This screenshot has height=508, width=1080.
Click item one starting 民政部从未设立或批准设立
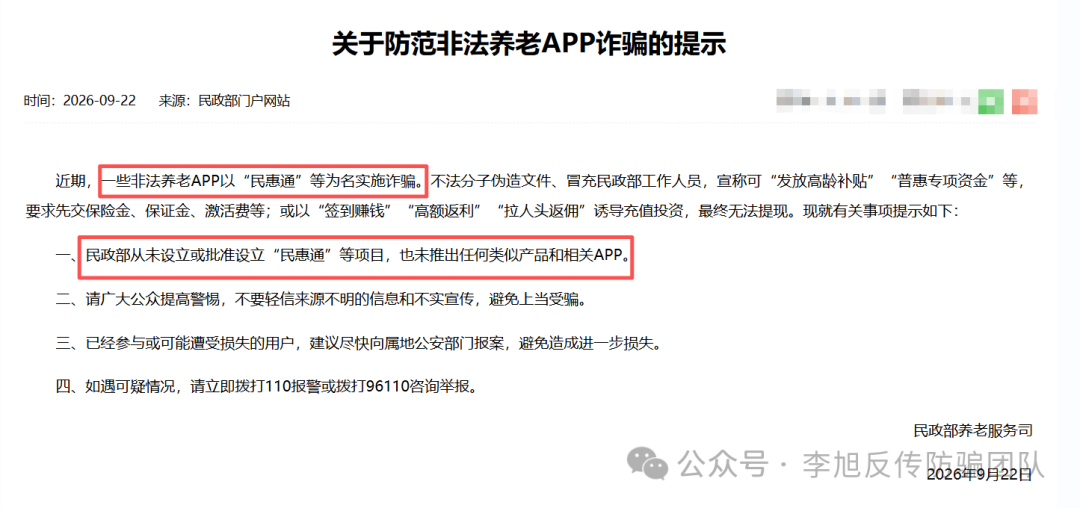click(x=357, y=257)
